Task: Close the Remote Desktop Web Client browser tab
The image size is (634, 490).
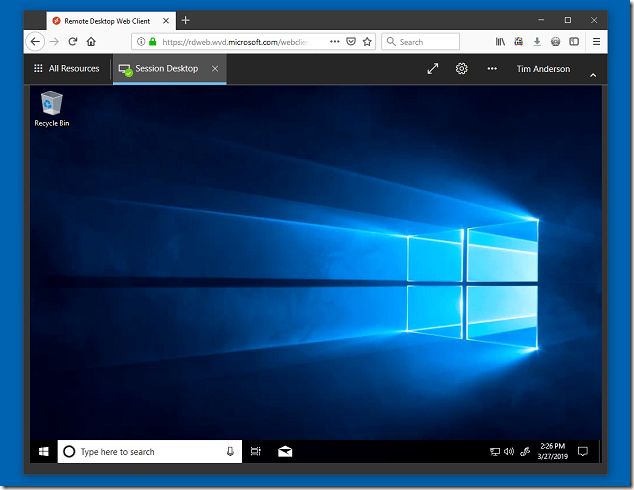Action: pyautogui.click(x=166, y=21)
